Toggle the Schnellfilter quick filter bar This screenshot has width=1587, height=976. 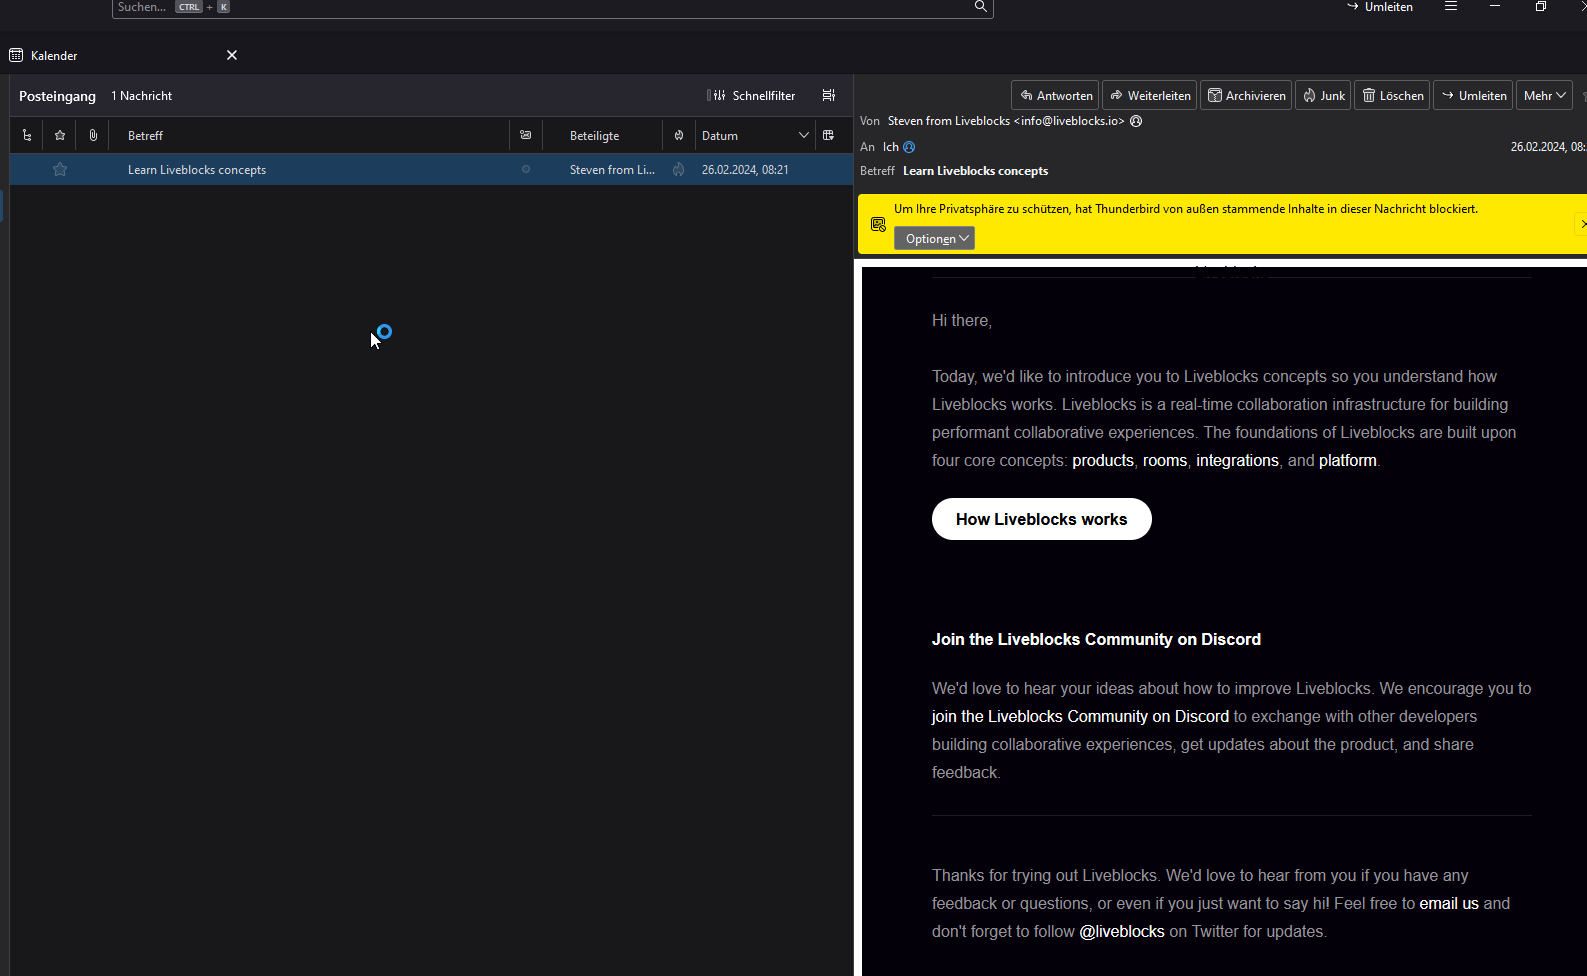751,96
